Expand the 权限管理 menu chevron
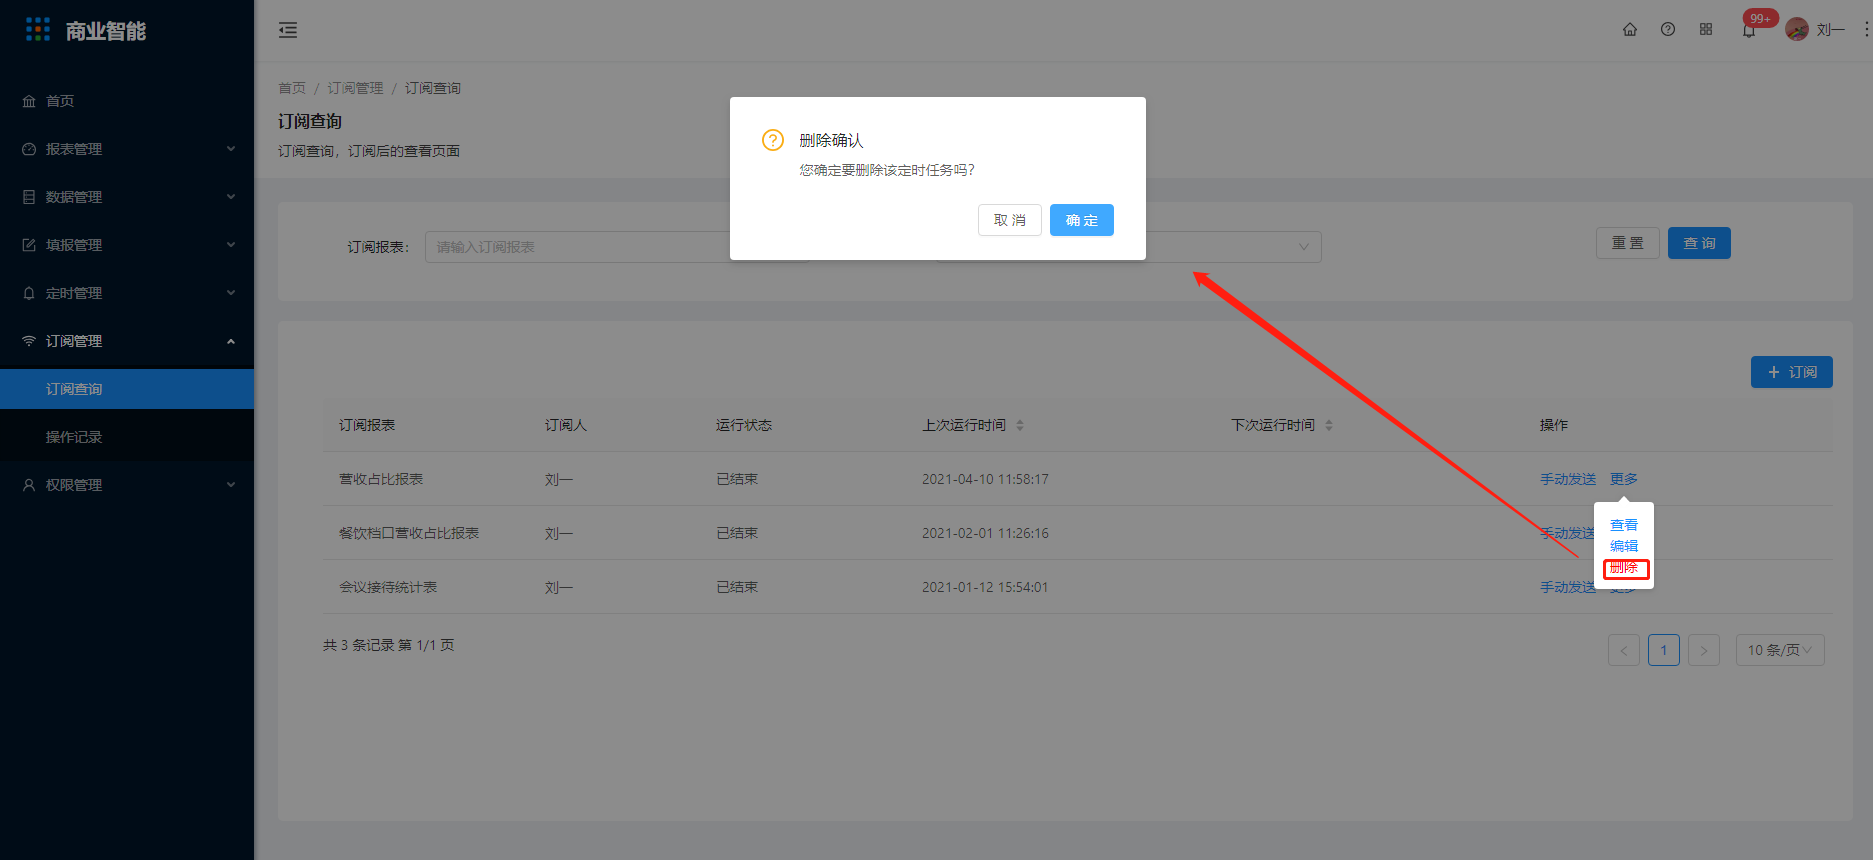 231,485
